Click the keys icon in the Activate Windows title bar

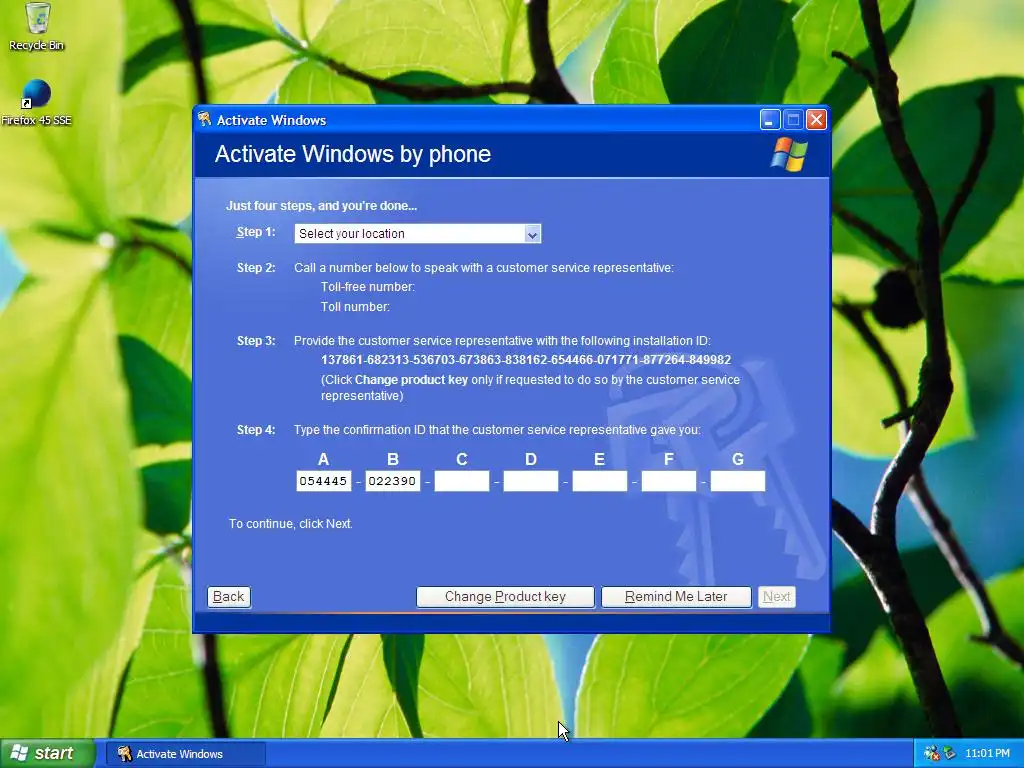[x=205, y=120]
